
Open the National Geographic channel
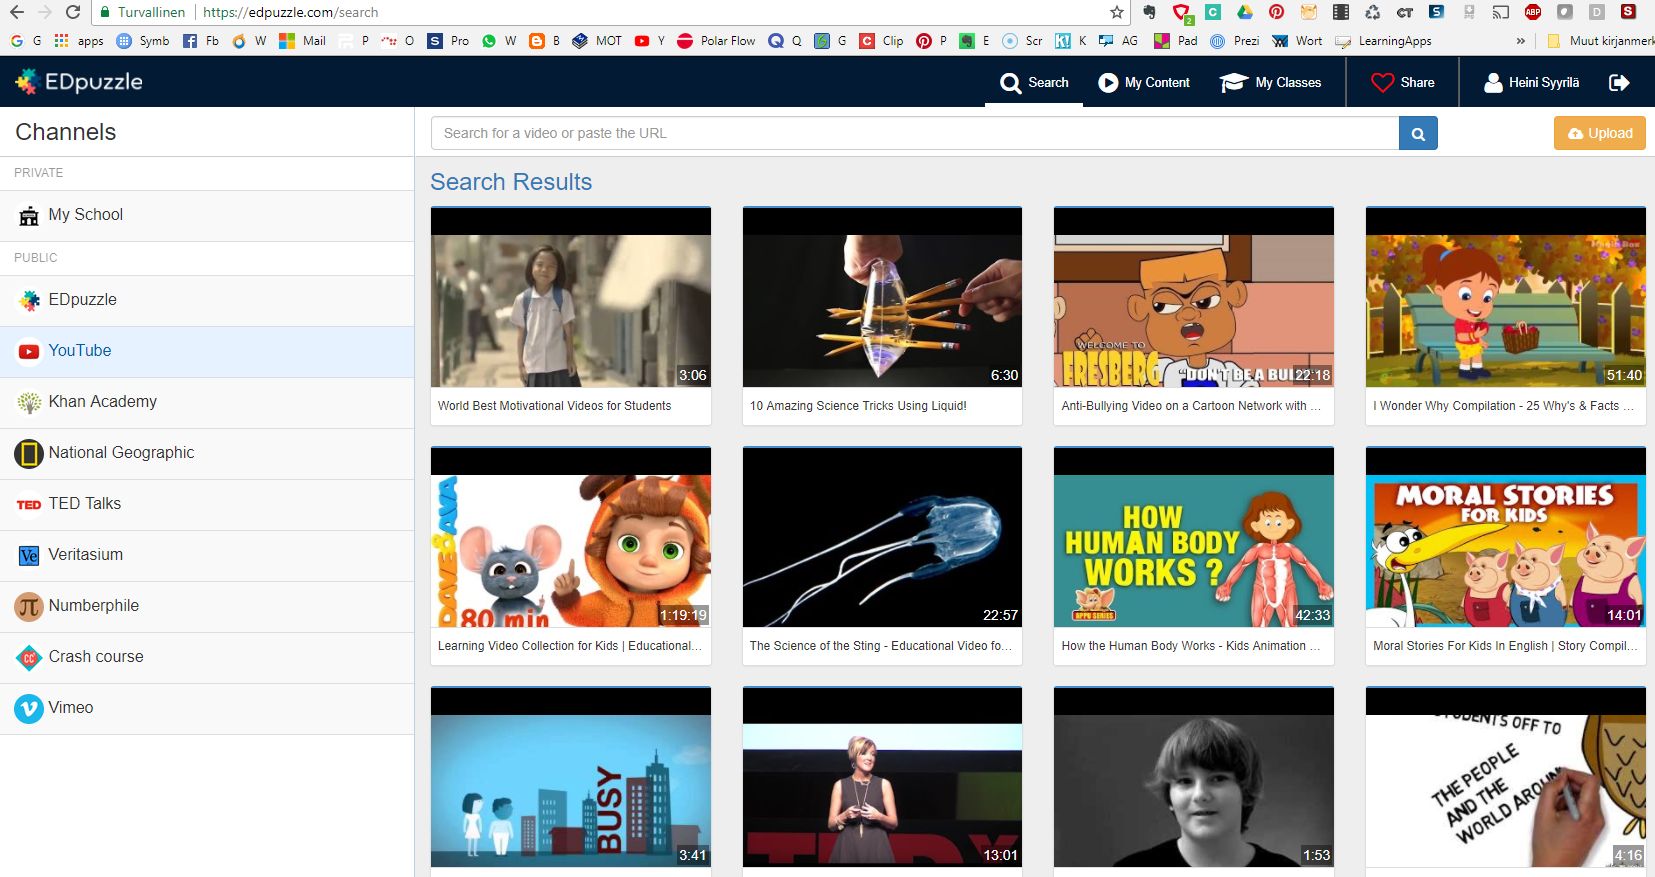click(121, 453)
